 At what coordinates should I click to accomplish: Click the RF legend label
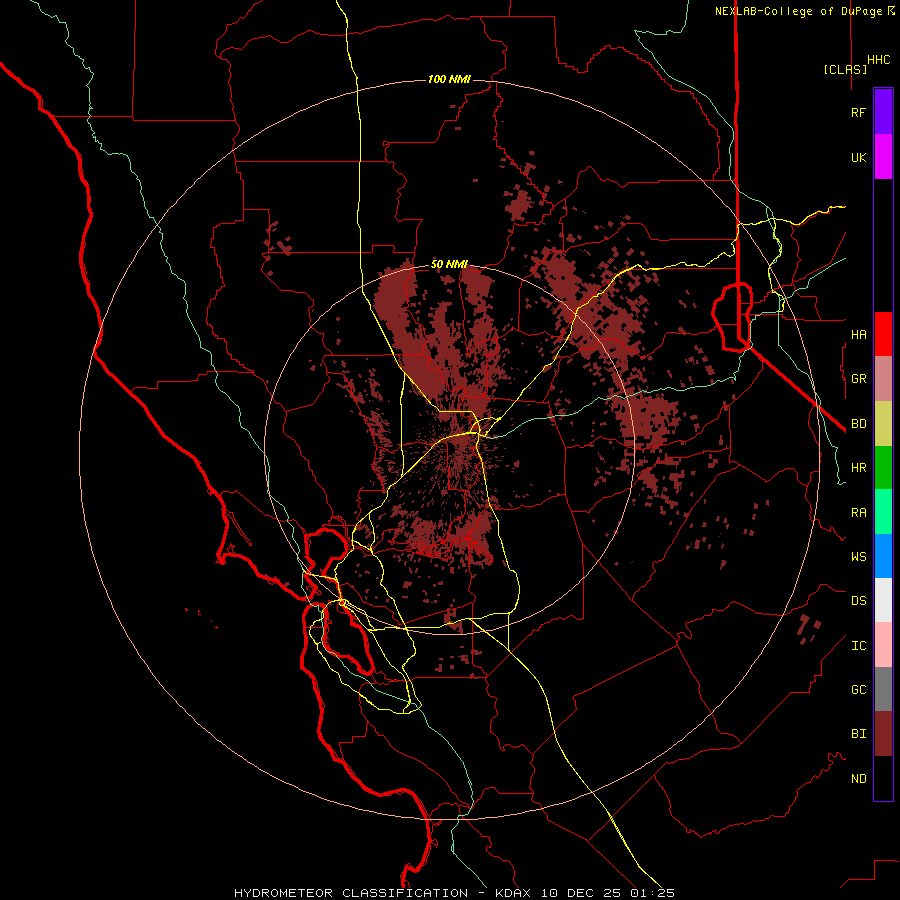[x=858, y=112]
